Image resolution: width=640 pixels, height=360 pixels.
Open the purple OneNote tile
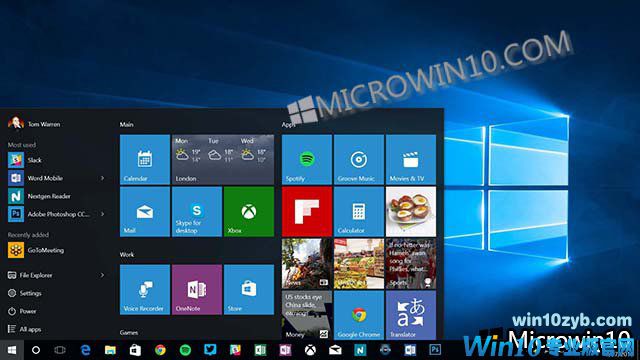[x=197, y=289]
